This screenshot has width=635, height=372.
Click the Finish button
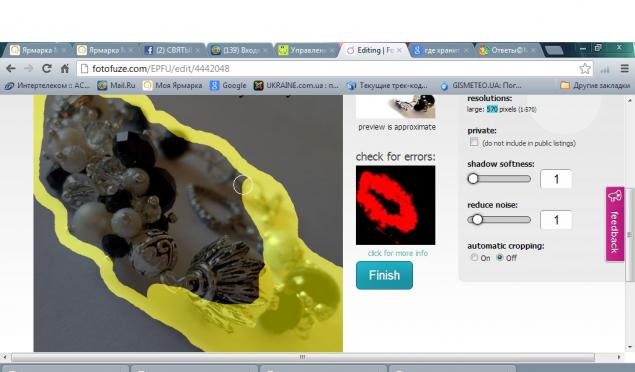(384, 275)
